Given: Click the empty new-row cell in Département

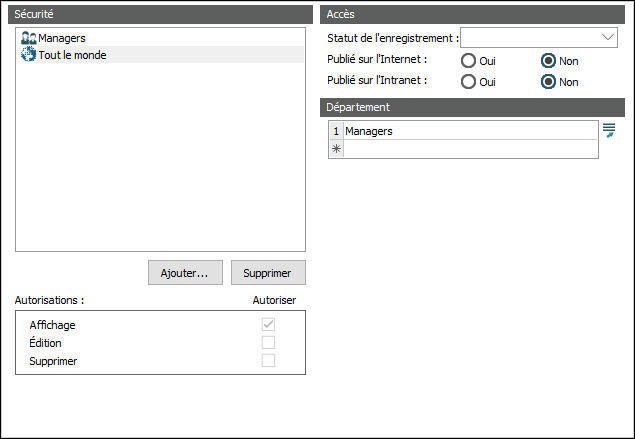Looking at the screenshot, I should click(470, 149).
